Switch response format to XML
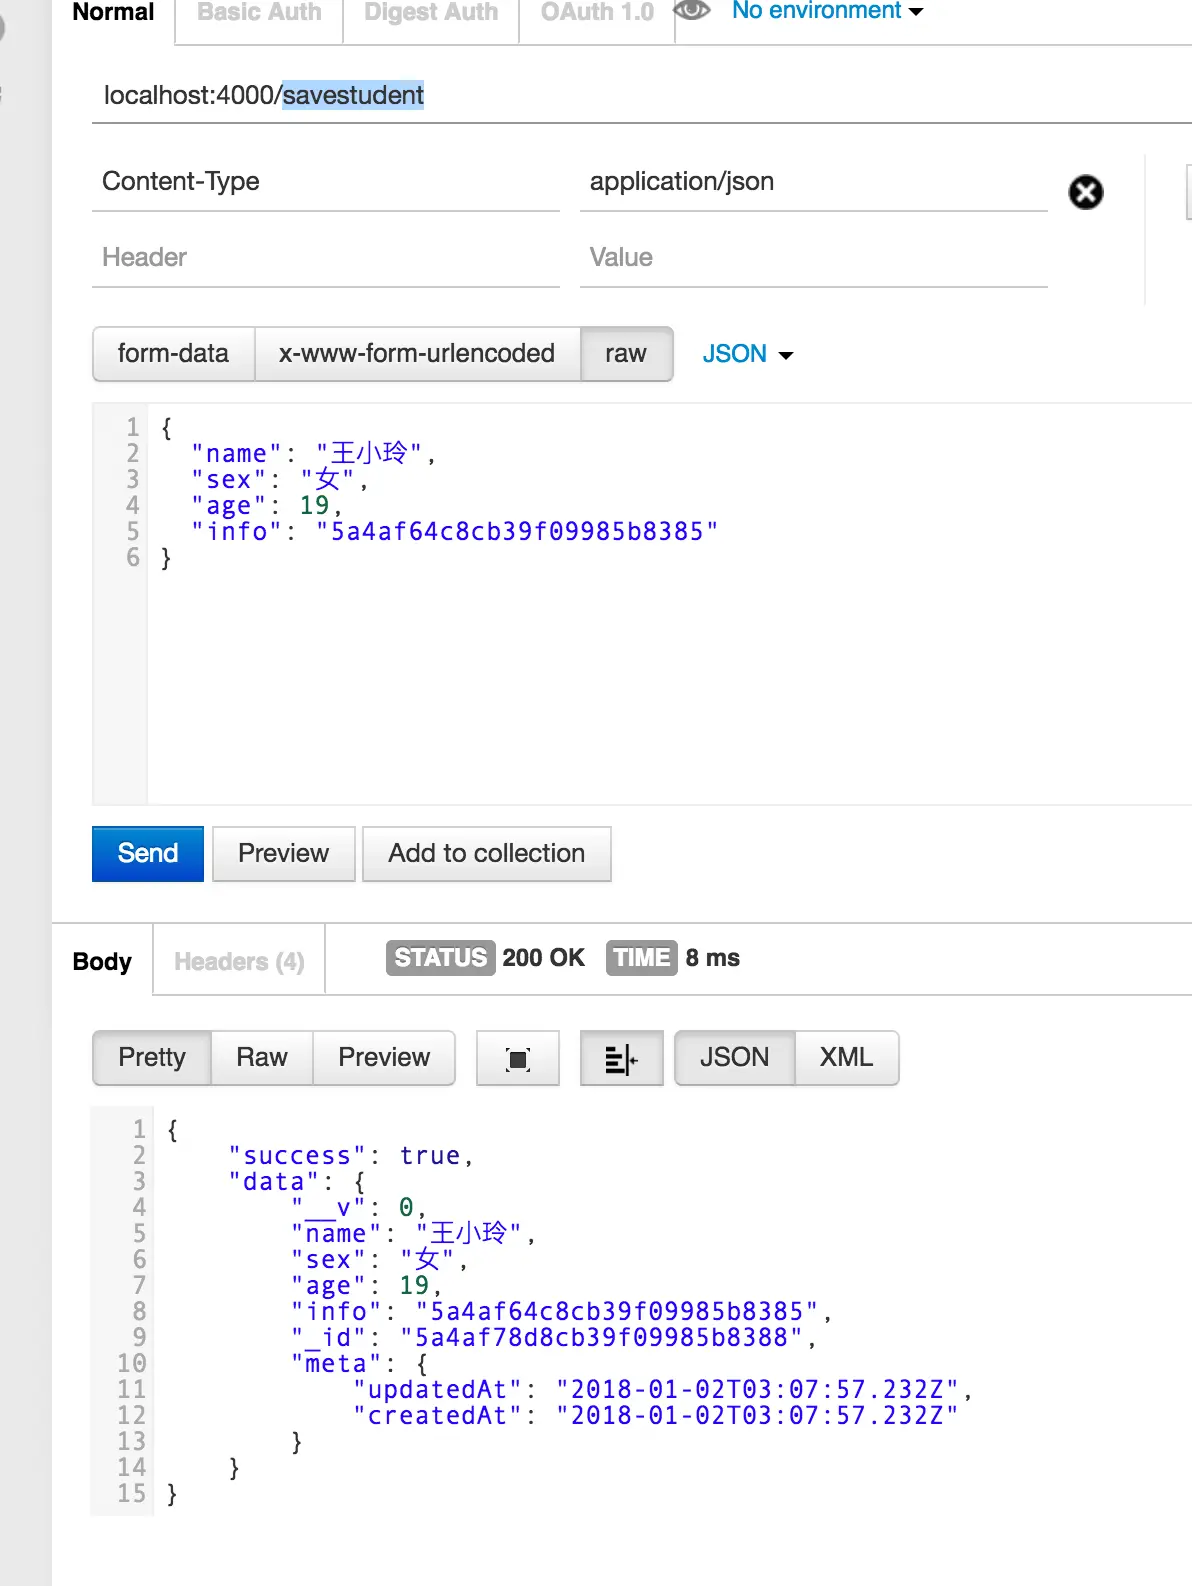This screenshot has width=1192, height=1586. 847,1058
